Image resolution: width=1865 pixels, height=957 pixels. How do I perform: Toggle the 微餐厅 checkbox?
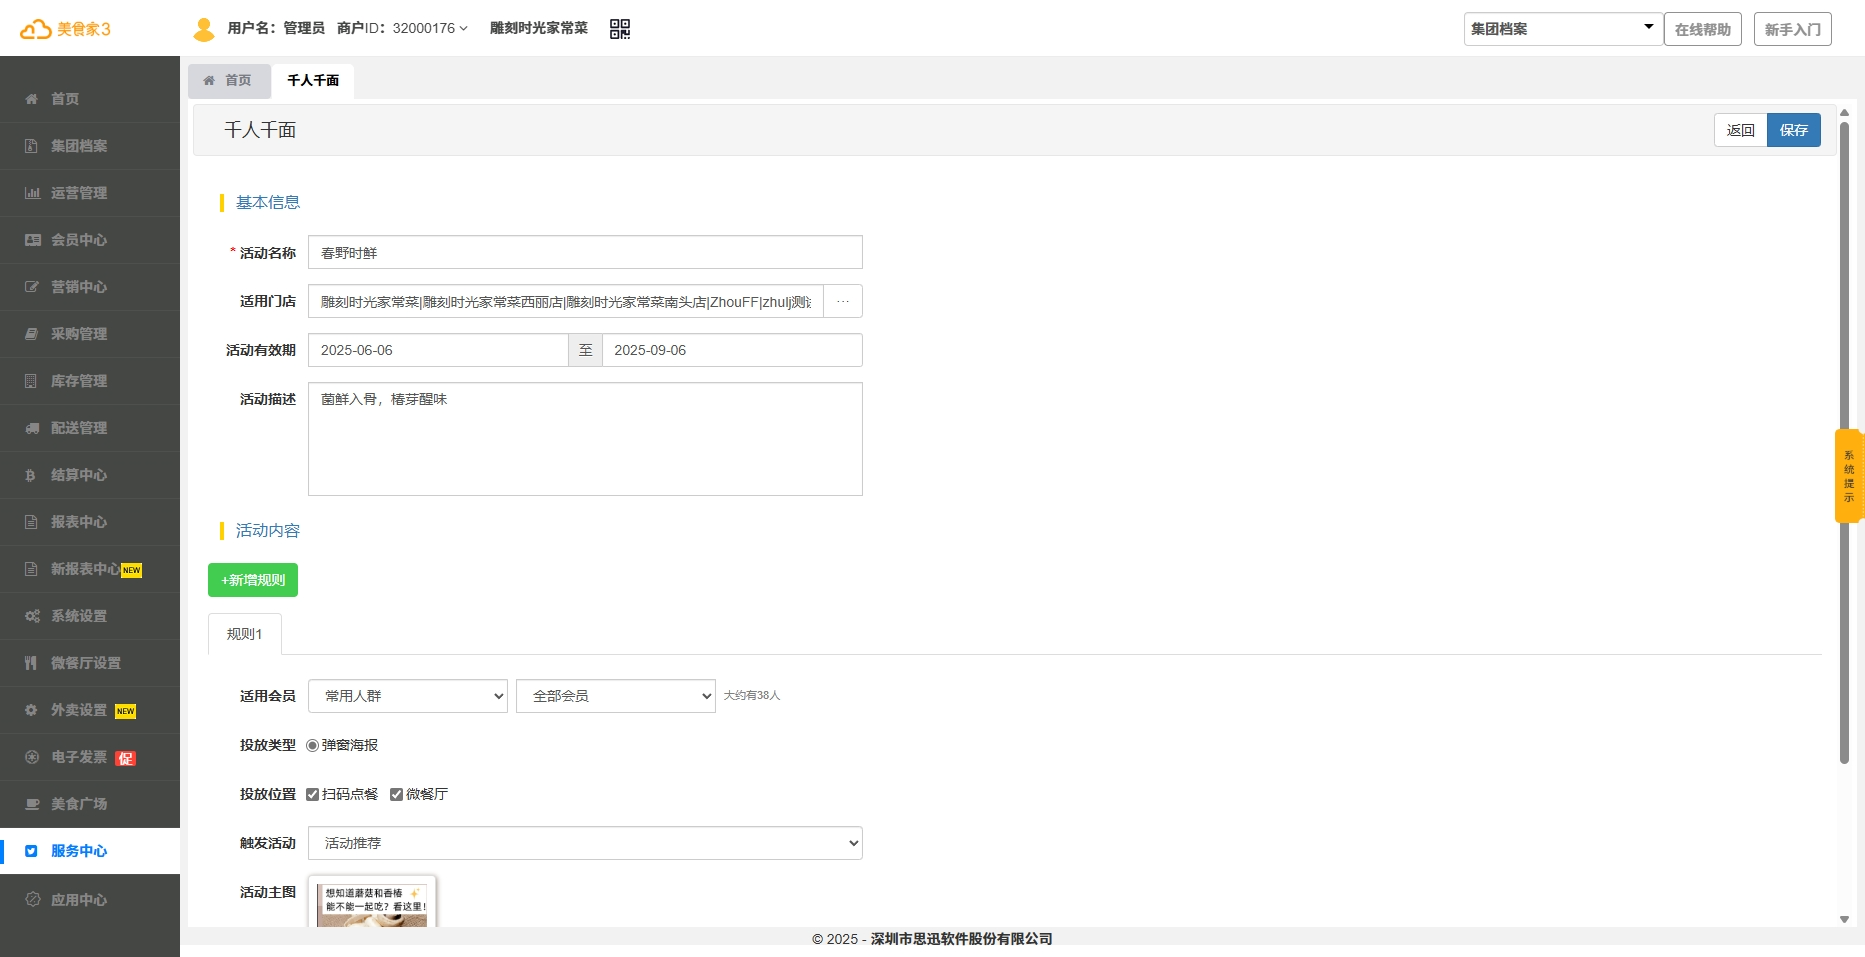[397, 794]
